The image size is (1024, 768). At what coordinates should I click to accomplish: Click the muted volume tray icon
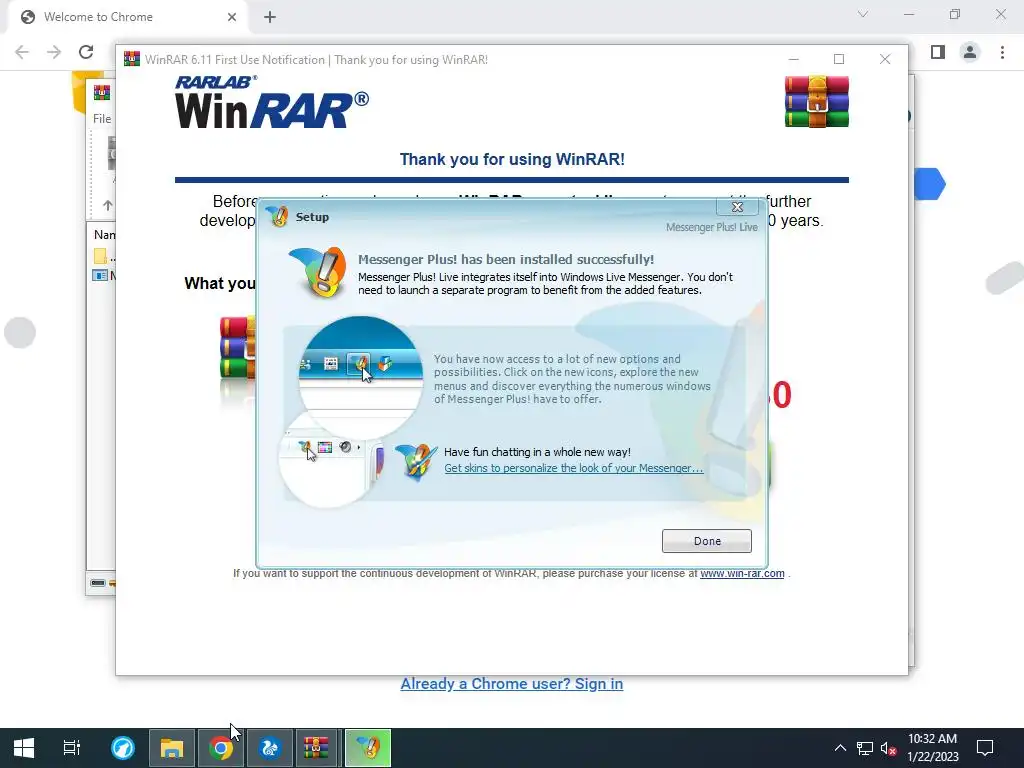[888, 748]
